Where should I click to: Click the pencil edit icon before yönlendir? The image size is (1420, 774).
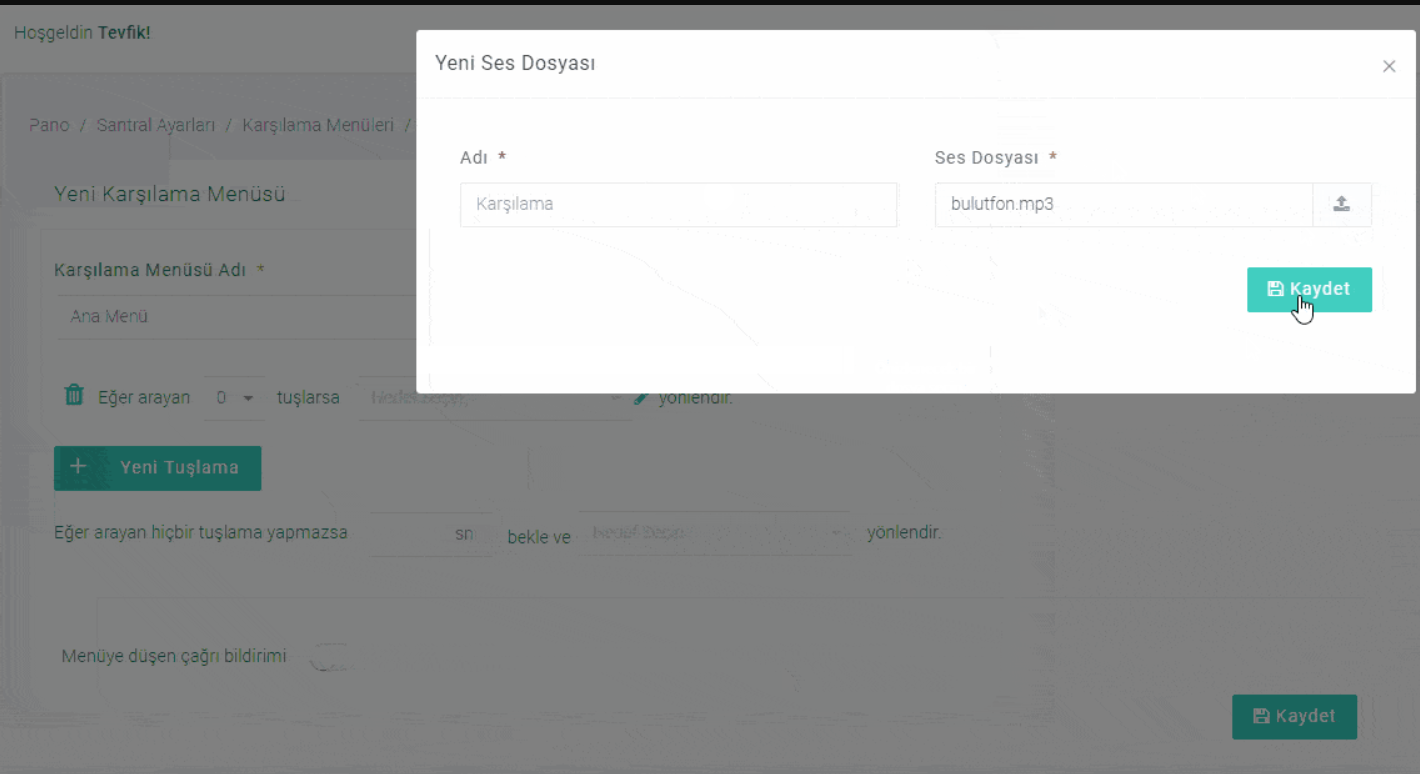pos(641,397)
